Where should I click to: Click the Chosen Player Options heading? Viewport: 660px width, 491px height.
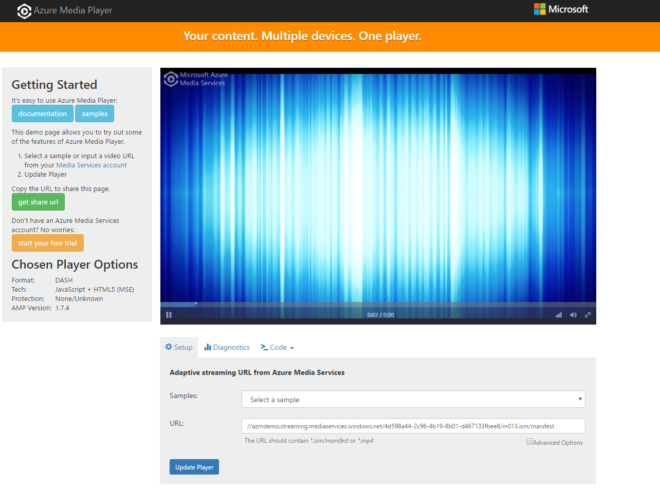click(75, 264)
